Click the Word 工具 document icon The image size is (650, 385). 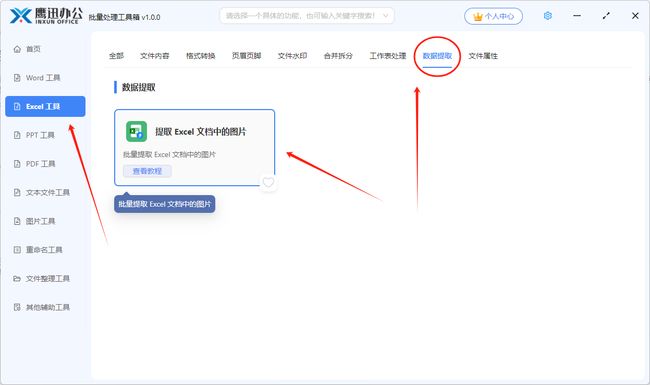point(17,77)
